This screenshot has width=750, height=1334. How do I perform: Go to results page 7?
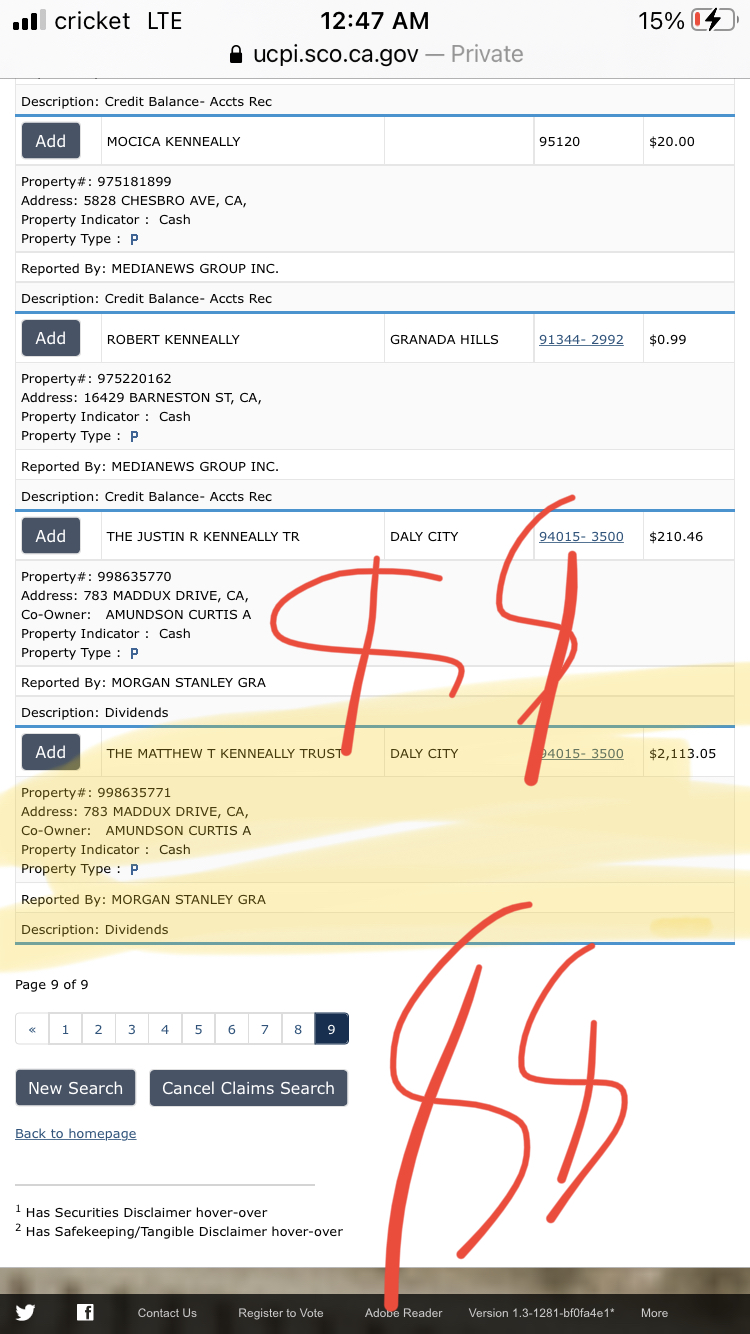point(265,1029)
